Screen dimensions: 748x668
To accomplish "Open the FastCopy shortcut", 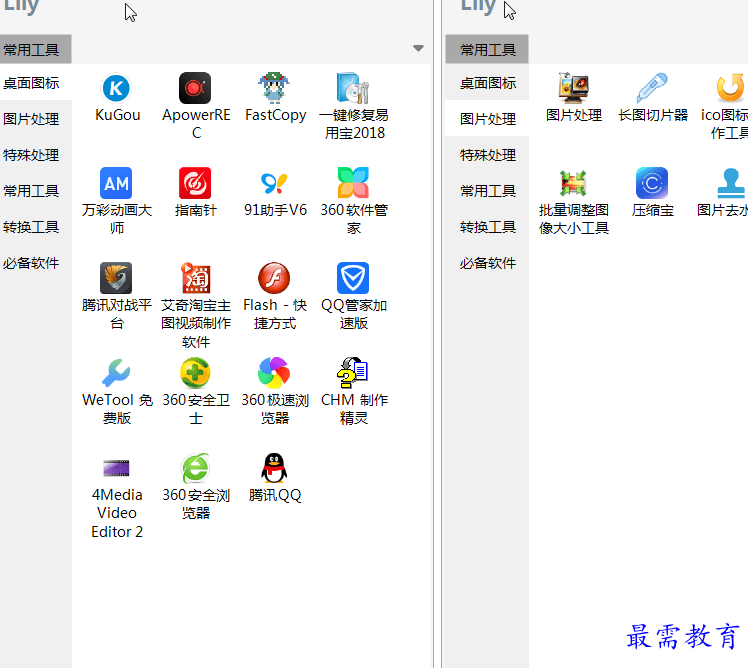I will point(275,89).
